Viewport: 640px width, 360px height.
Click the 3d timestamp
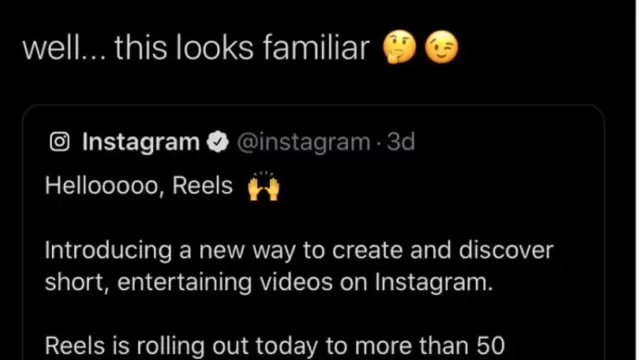click(401, 142)
